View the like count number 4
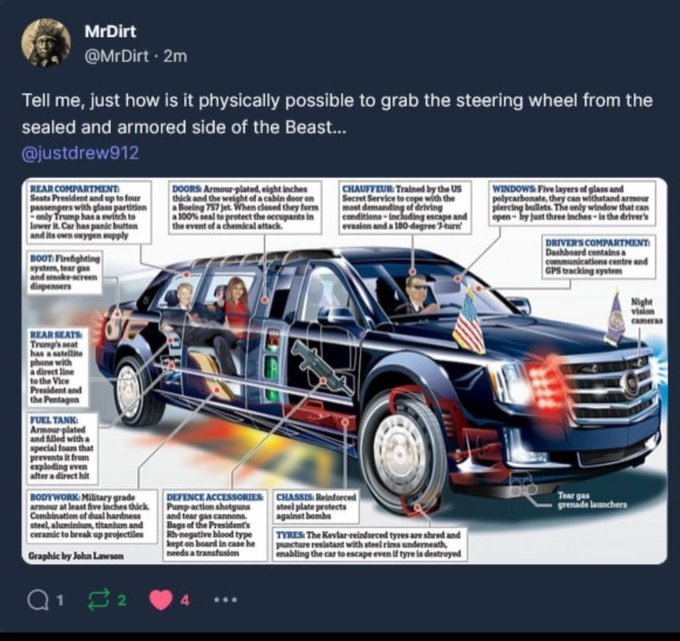680x641 pixels. (184, 600)
